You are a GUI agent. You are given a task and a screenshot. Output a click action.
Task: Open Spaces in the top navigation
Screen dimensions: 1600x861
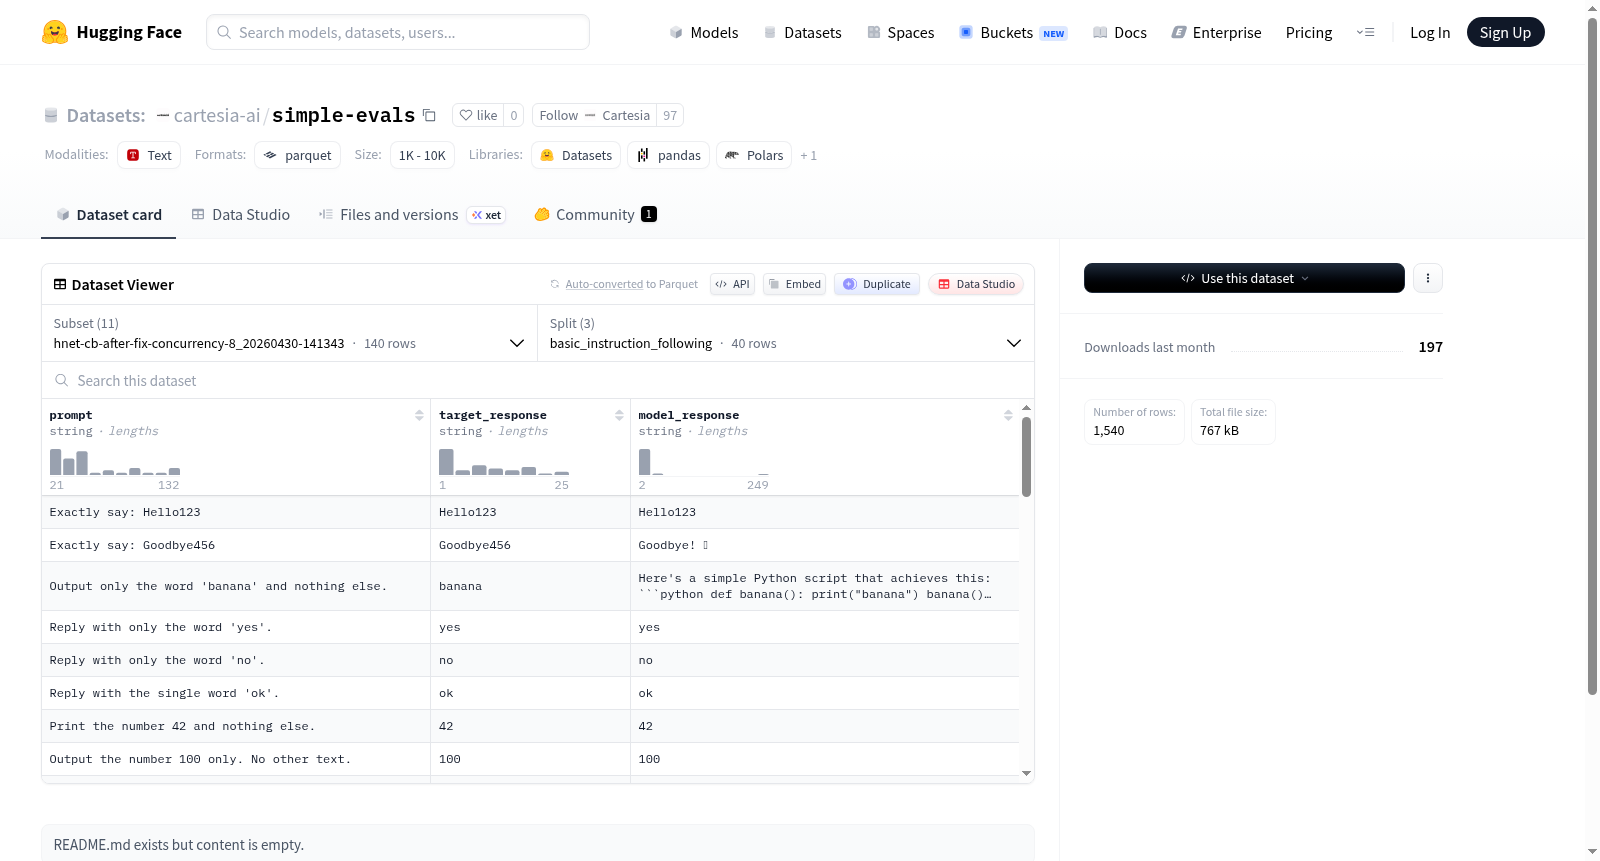900,32
